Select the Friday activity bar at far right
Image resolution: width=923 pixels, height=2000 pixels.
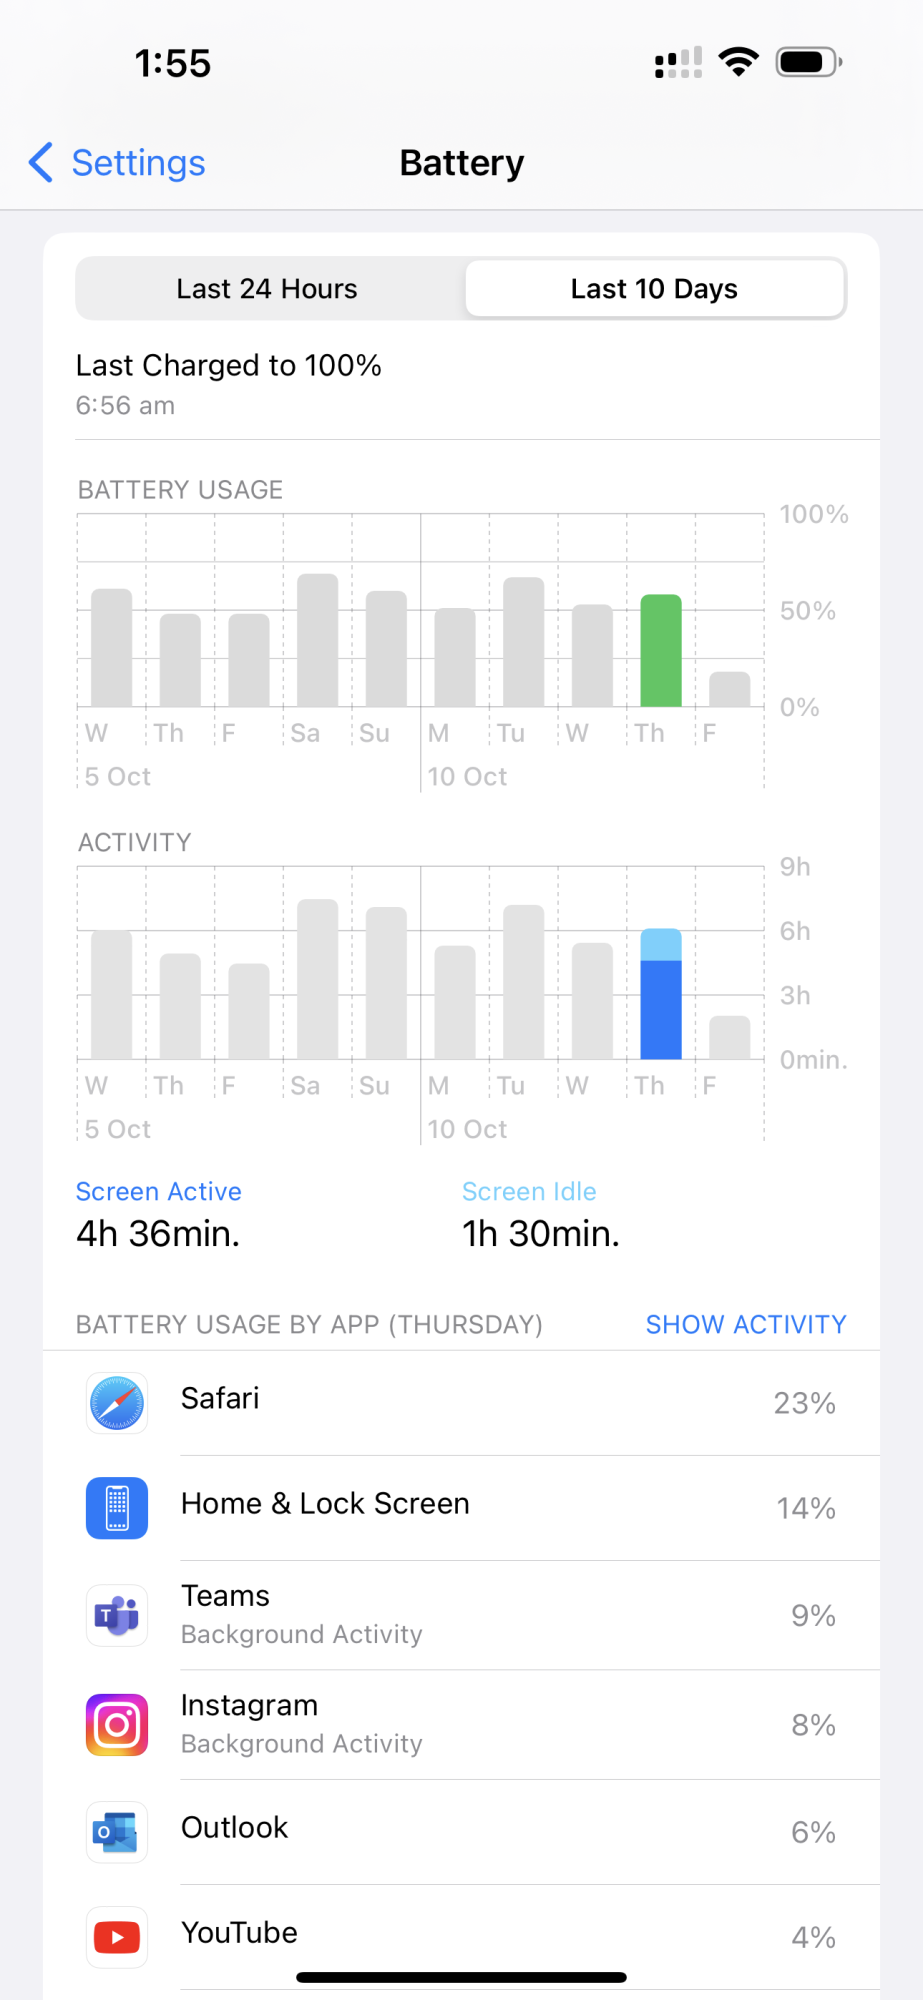[730, 1038]
